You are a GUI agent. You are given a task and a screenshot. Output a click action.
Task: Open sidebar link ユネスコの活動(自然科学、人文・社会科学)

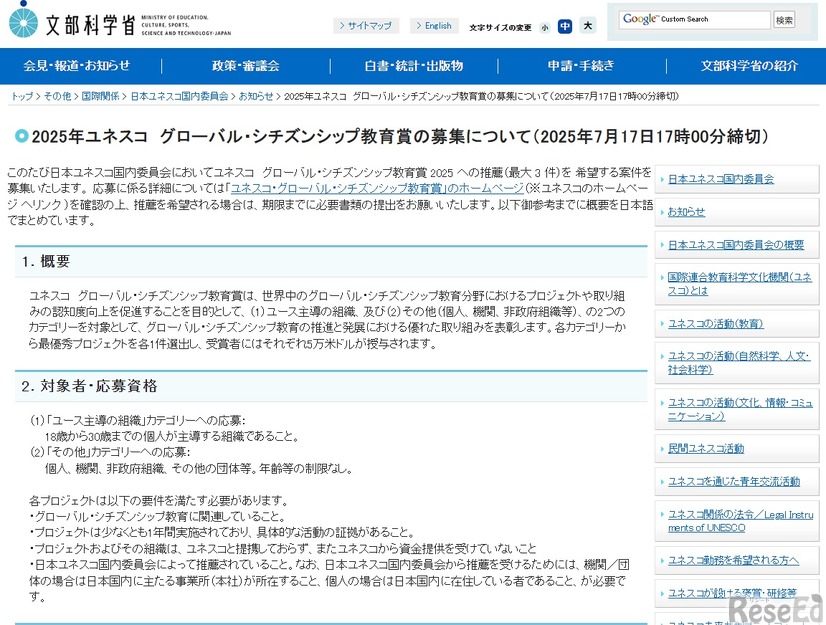pyautogui.click(x=739, y=363)
